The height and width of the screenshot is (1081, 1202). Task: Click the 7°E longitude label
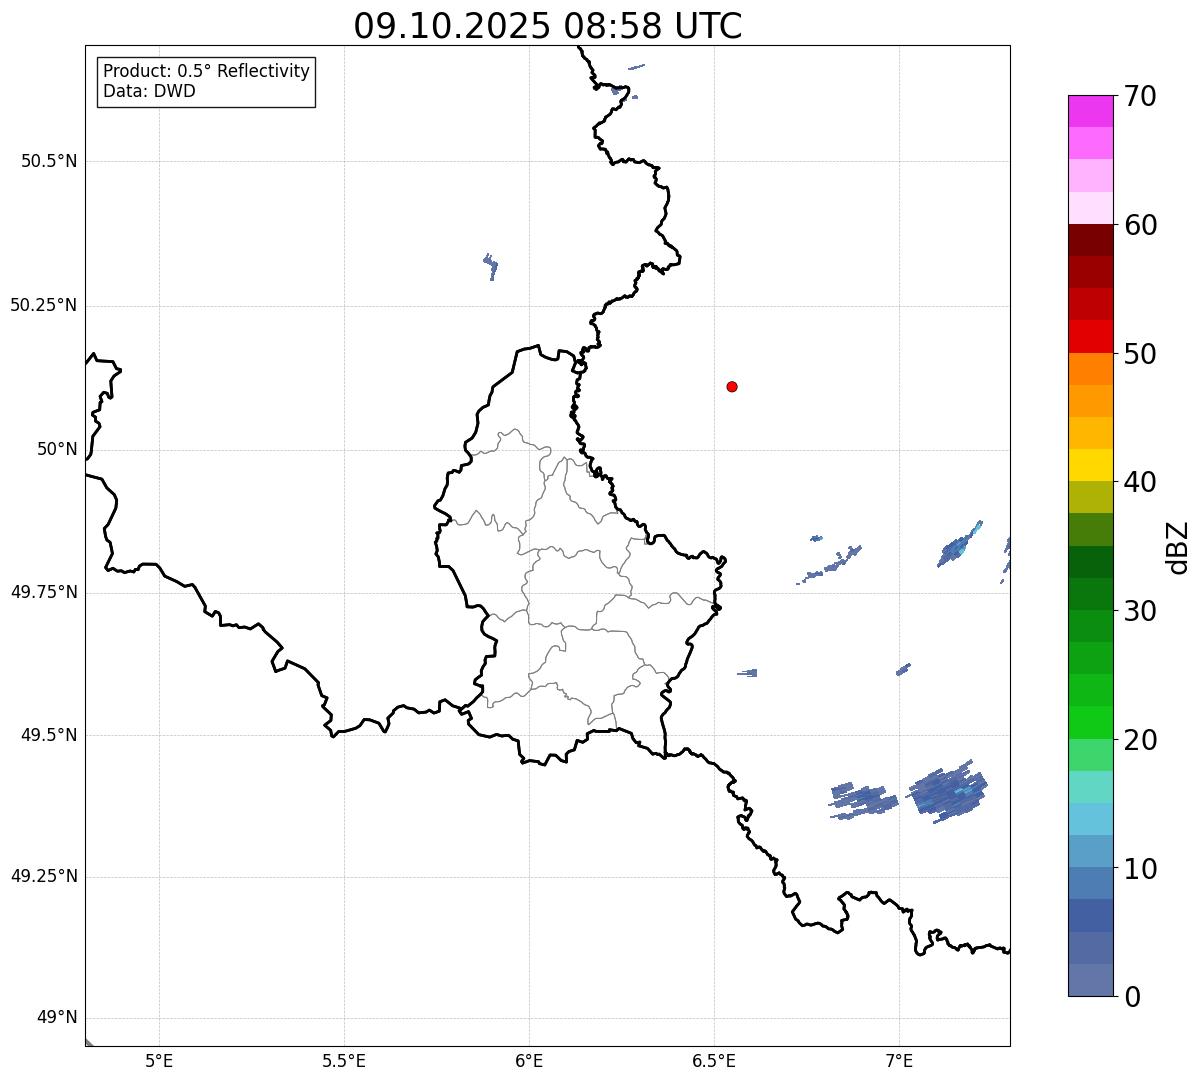(899, 1060)
